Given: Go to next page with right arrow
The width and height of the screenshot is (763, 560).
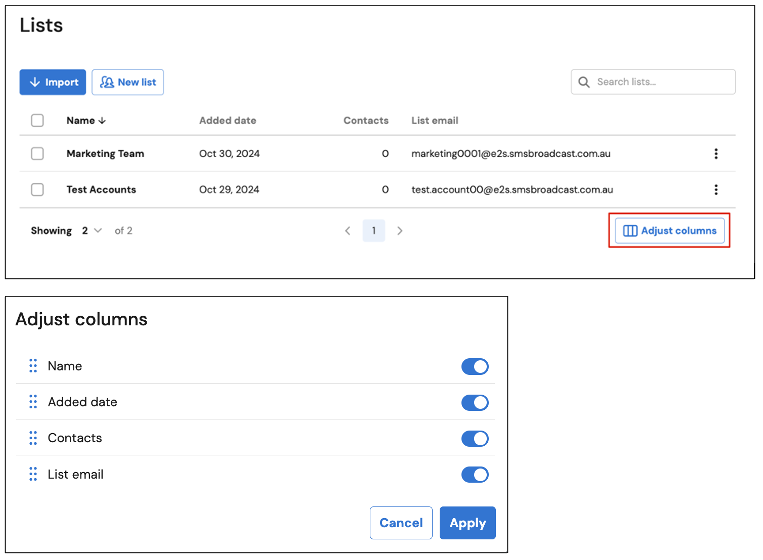Looking at the screenshot, I should [x=400, y=231].
